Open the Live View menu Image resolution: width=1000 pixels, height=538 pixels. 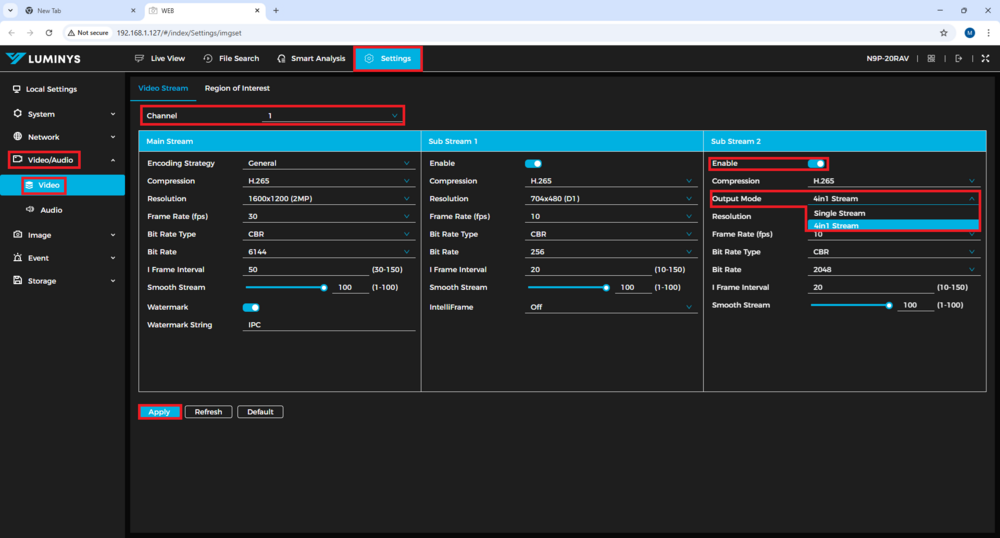point(160,59)
